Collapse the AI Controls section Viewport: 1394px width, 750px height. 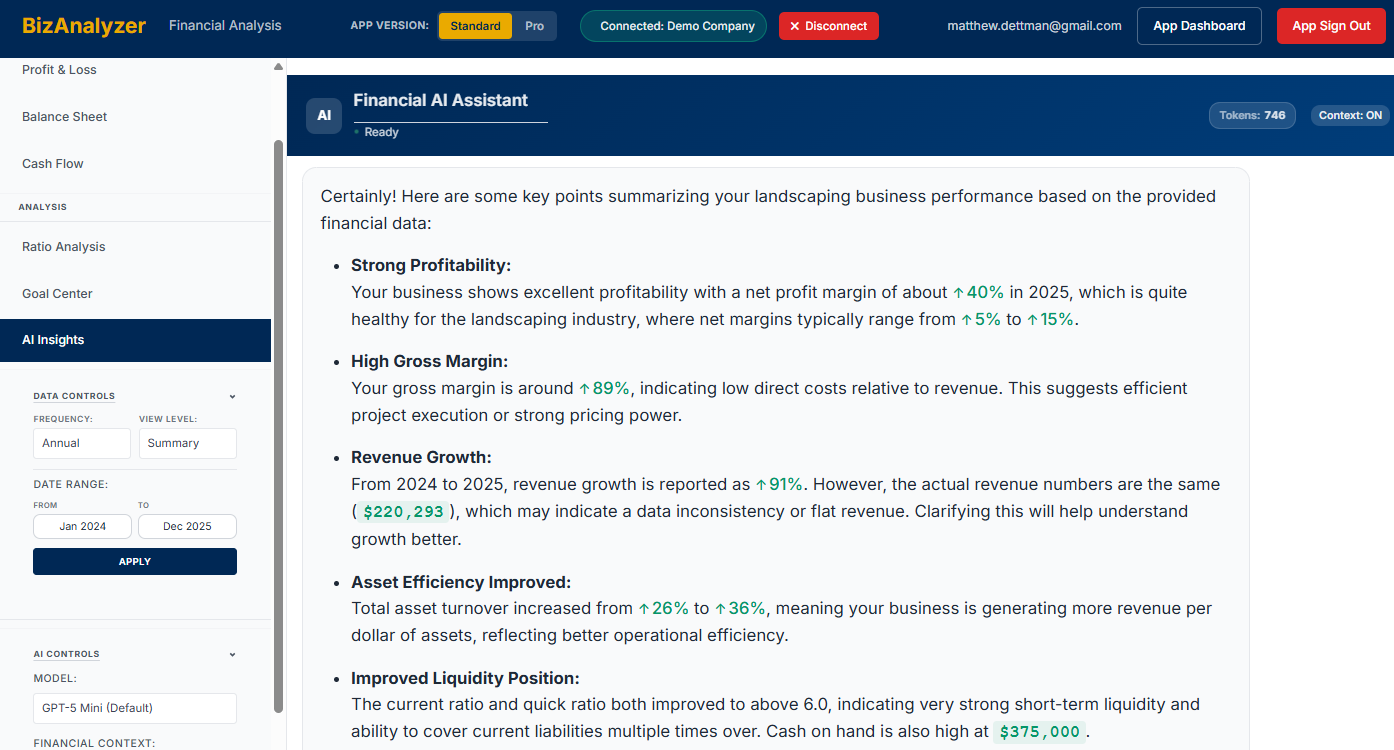(232, 654)
